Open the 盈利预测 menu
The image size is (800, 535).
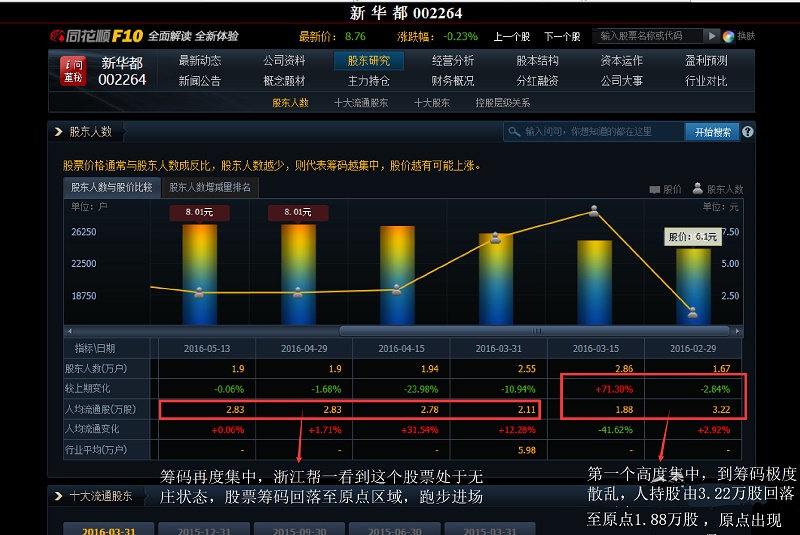(x=706, y=61)
